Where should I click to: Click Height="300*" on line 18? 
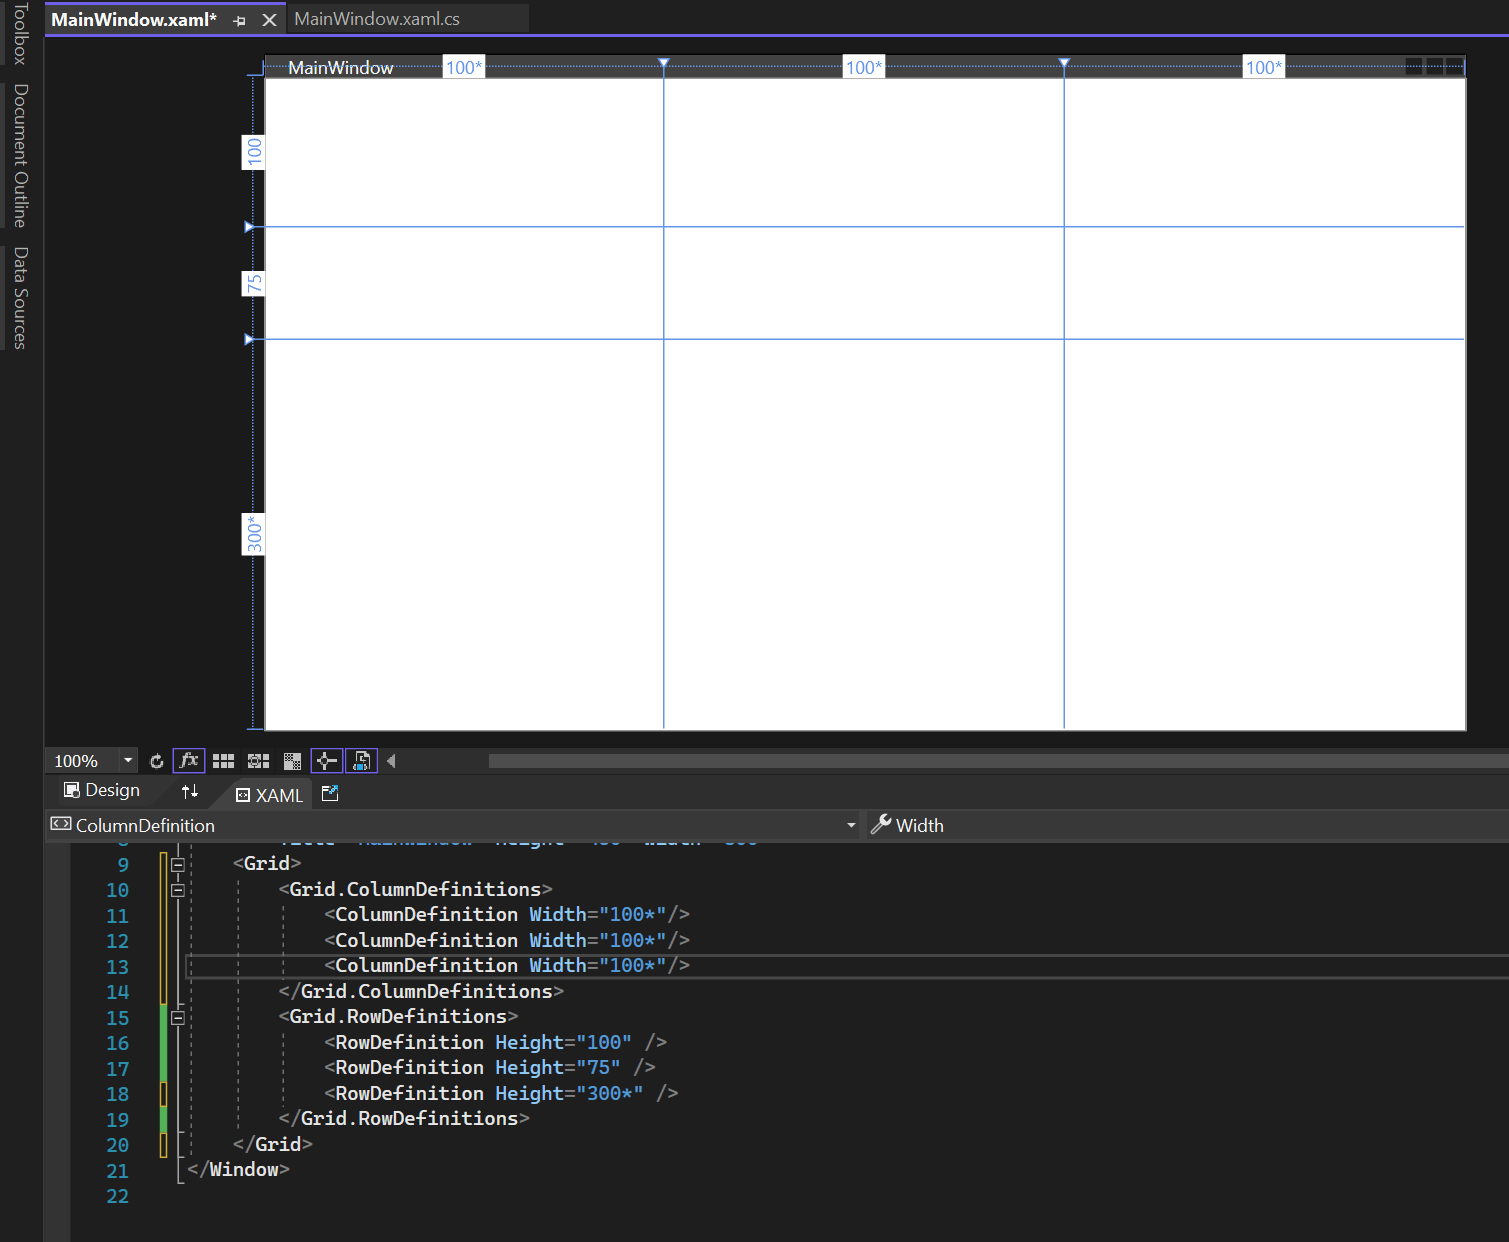coord(569,1093)
